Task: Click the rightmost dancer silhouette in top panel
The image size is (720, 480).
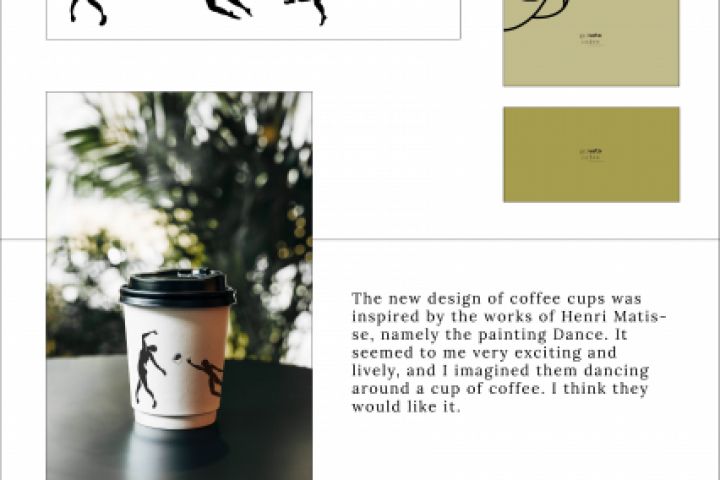Action: [x=307, y=11]
